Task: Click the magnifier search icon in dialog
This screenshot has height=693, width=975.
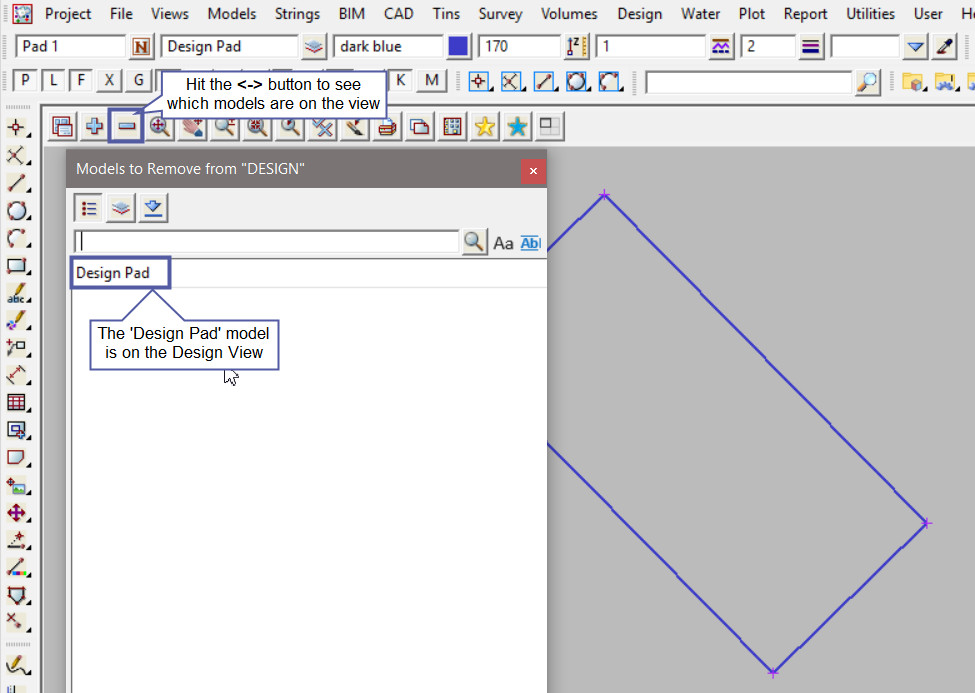Action: tap(474, 241)
